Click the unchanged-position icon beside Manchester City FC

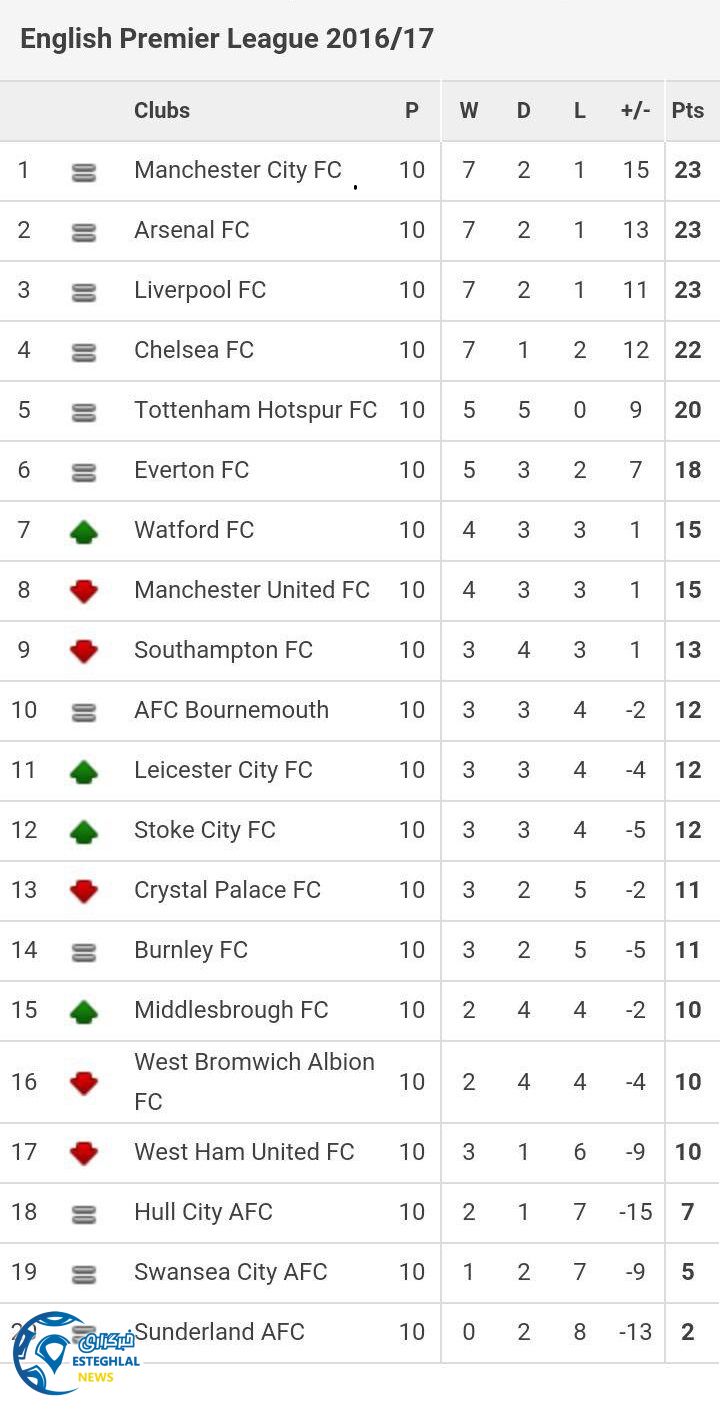pos(84,172)
